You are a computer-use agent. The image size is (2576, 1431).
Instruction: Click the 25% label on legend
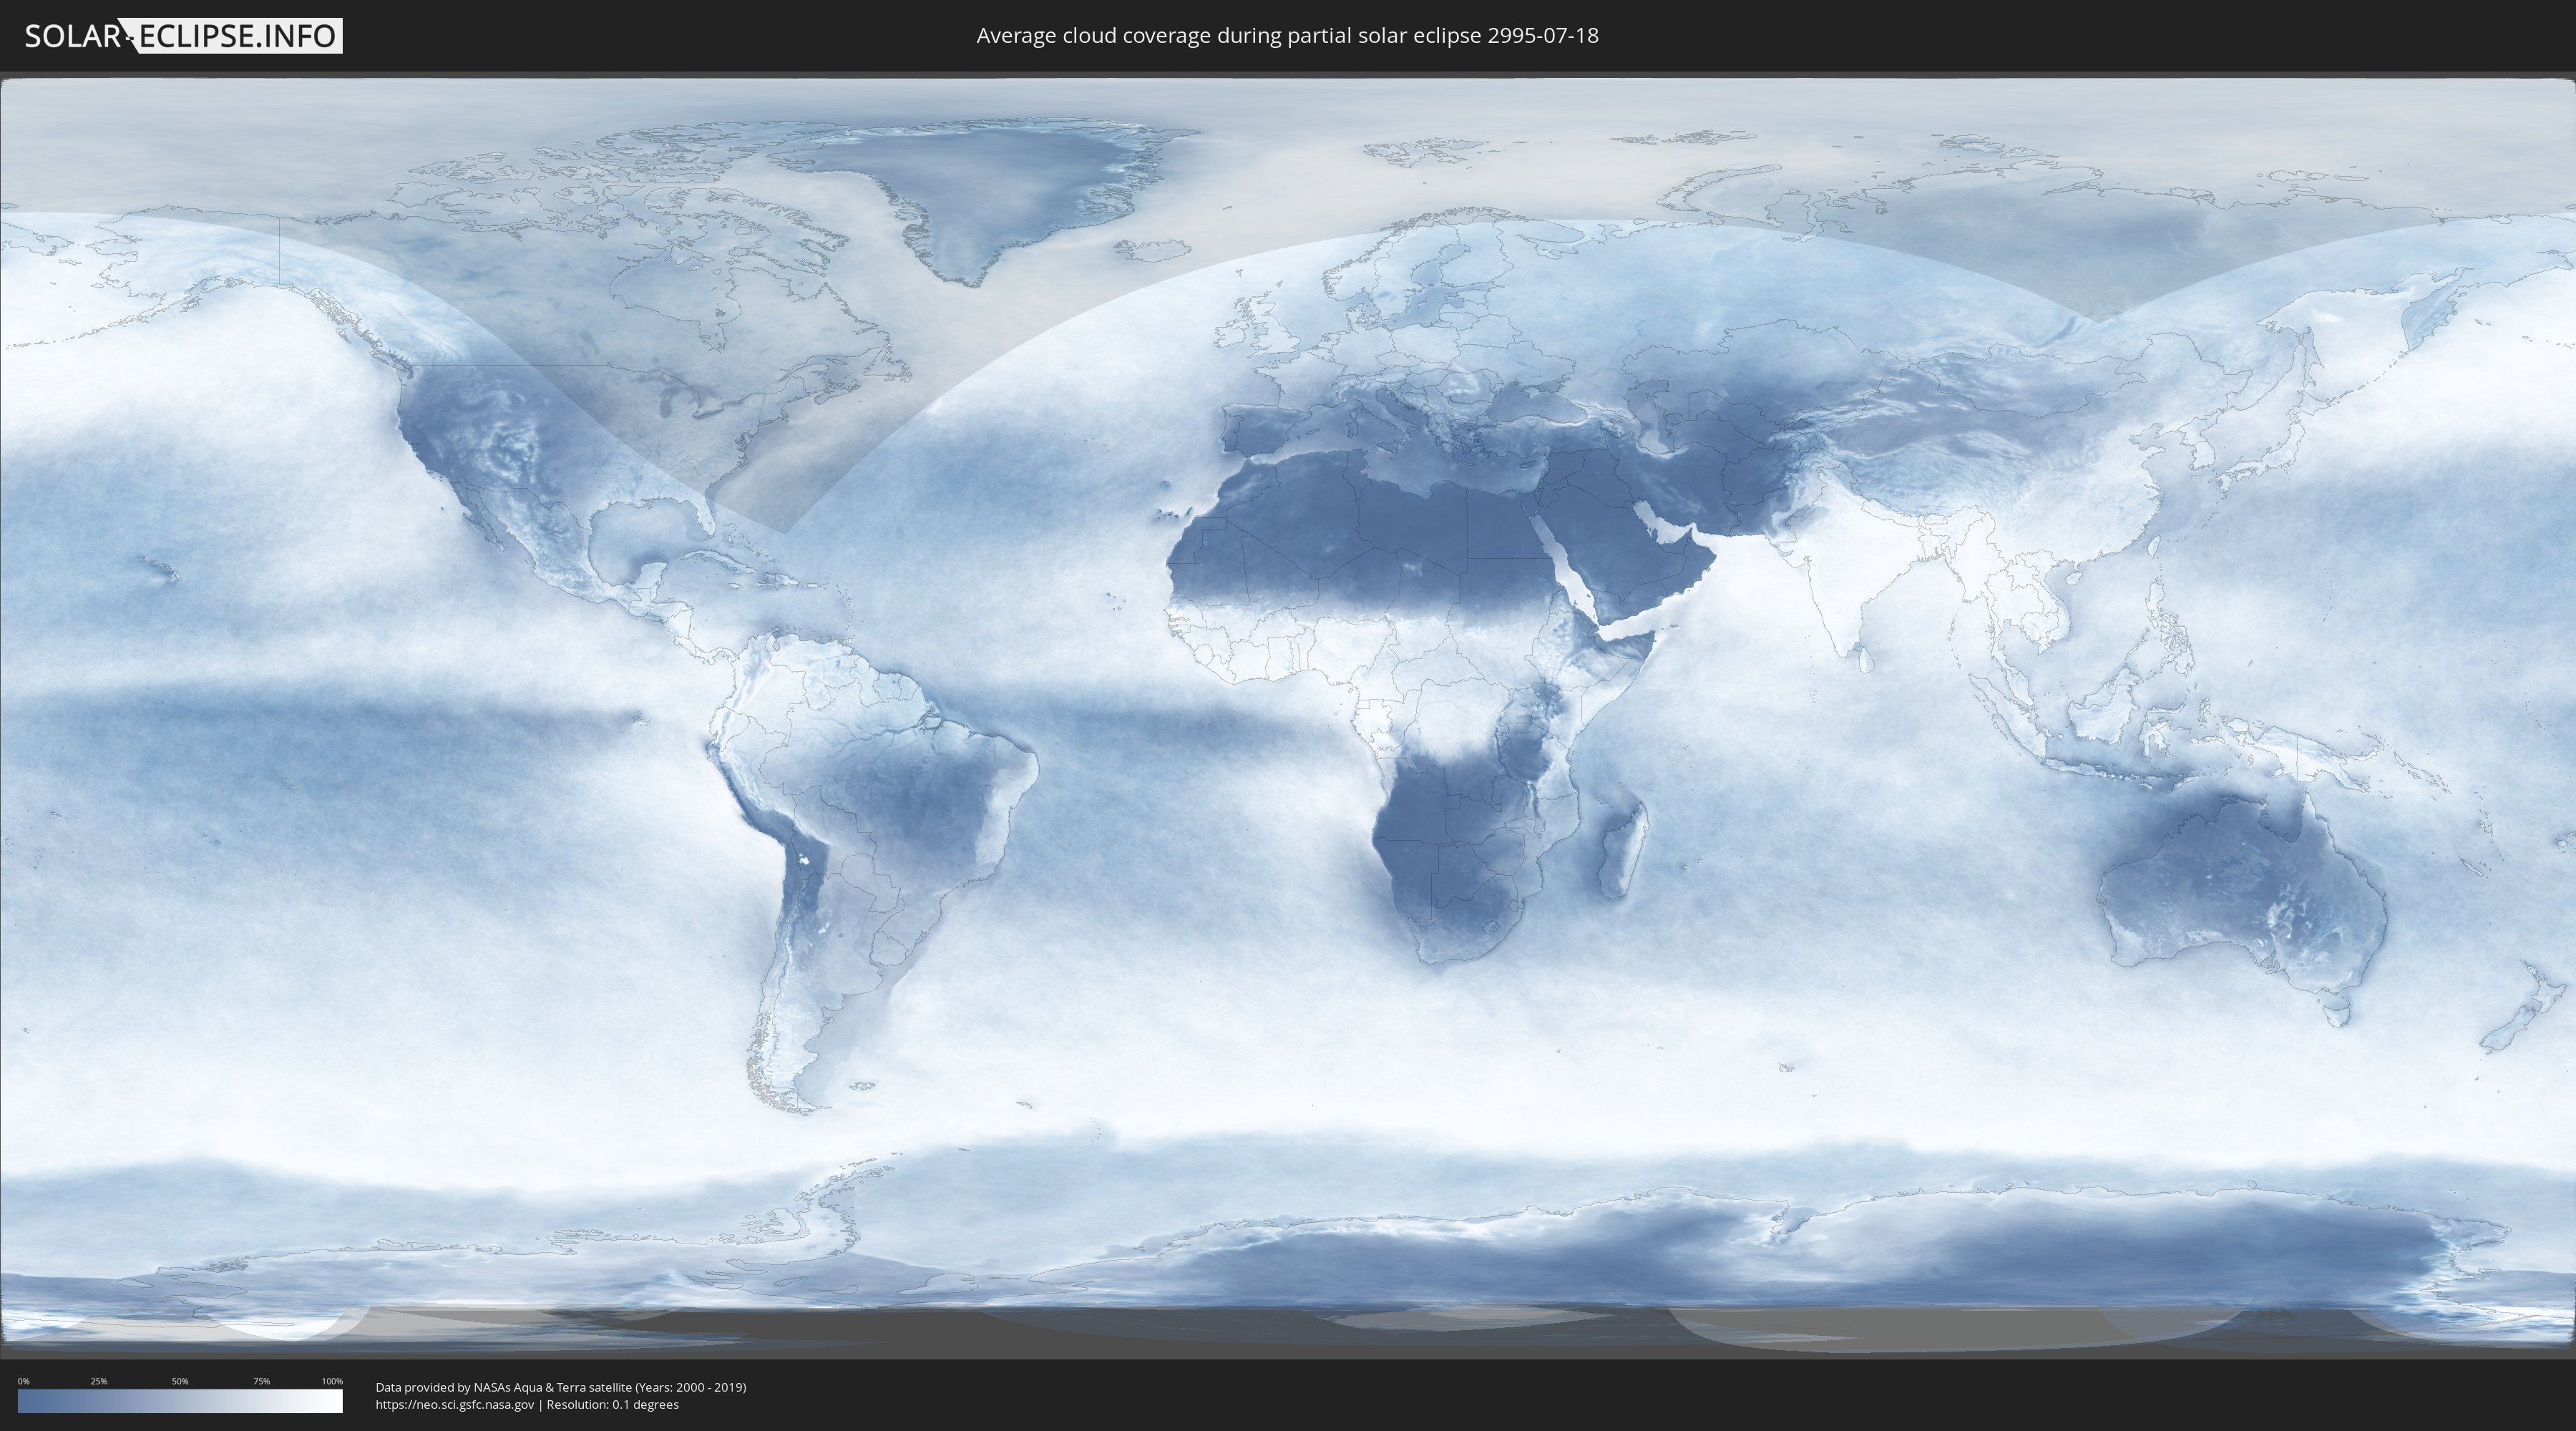tap(99, 1381)
